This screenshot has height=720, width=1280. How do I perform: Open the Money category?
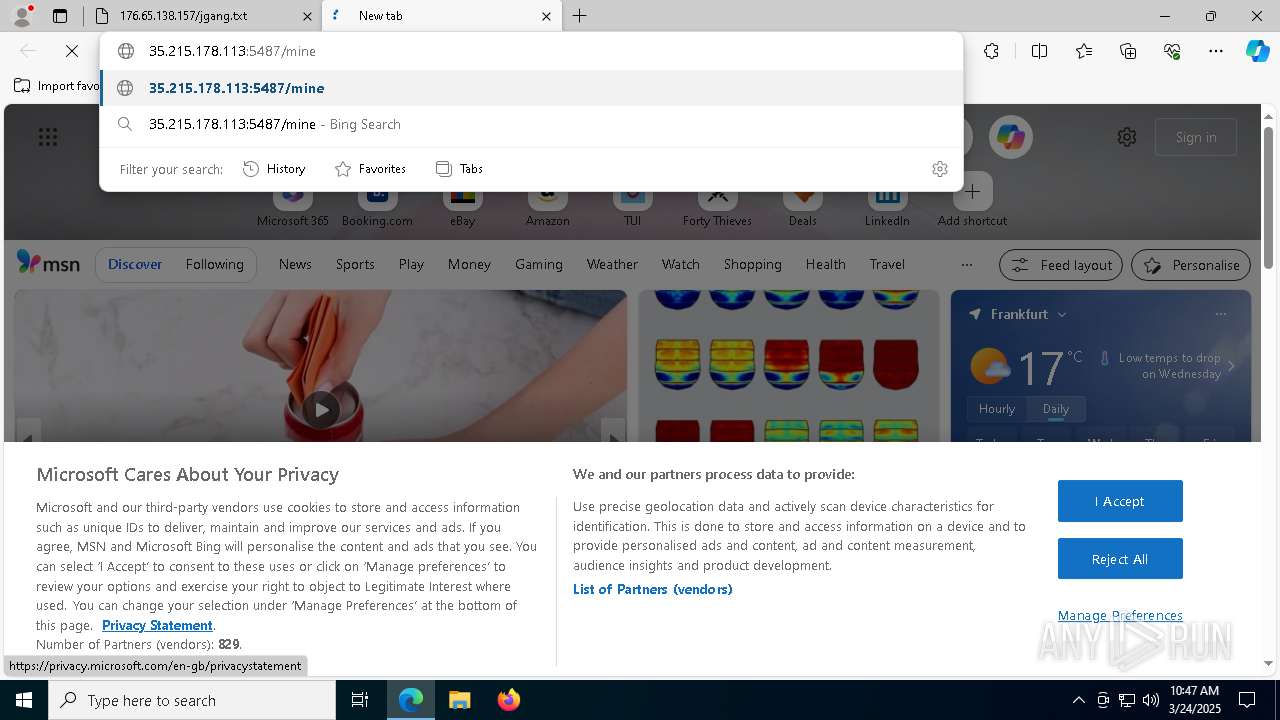pyautogui.click(x=469, y=264)
